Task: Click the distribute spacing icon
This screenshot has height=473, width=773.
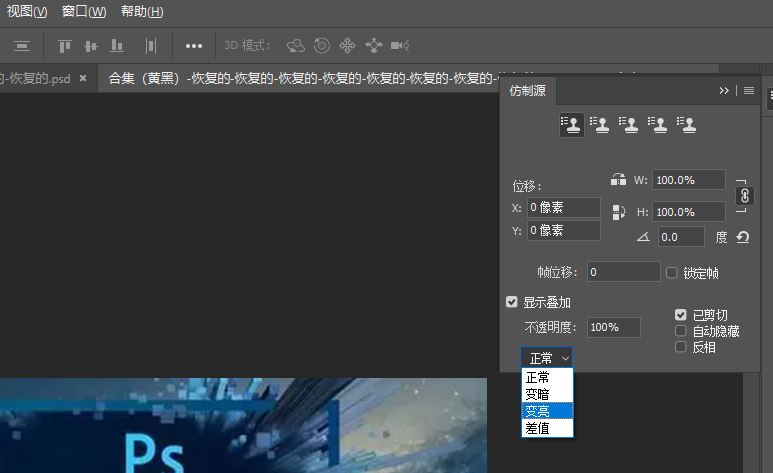Action: click(151, 46)
